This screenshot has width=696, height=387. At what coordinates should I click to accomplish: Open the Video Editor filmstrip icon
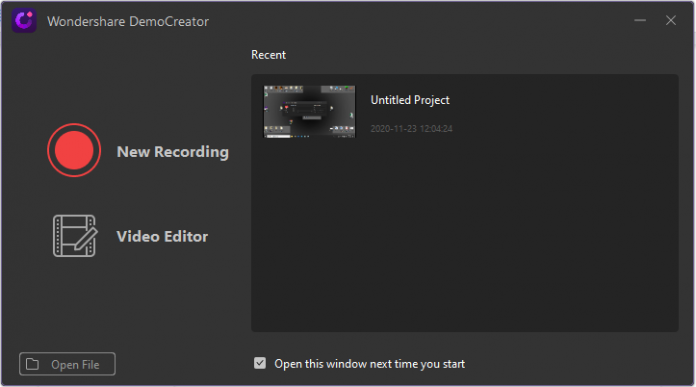click(x=75, y=236)
